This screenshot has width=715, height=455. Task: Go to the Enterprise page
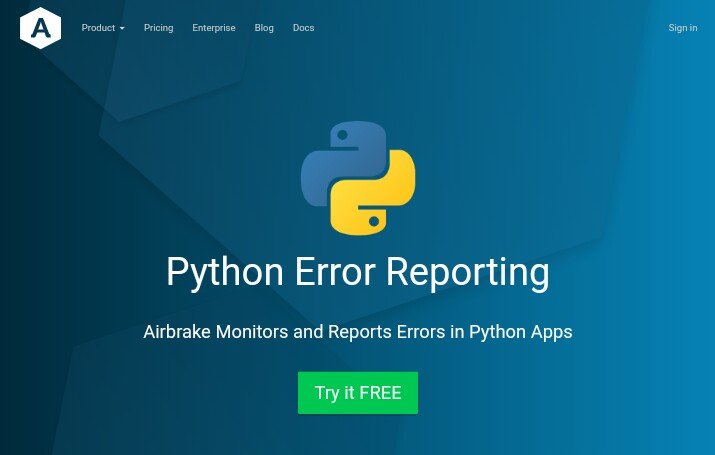click(214, 28)
